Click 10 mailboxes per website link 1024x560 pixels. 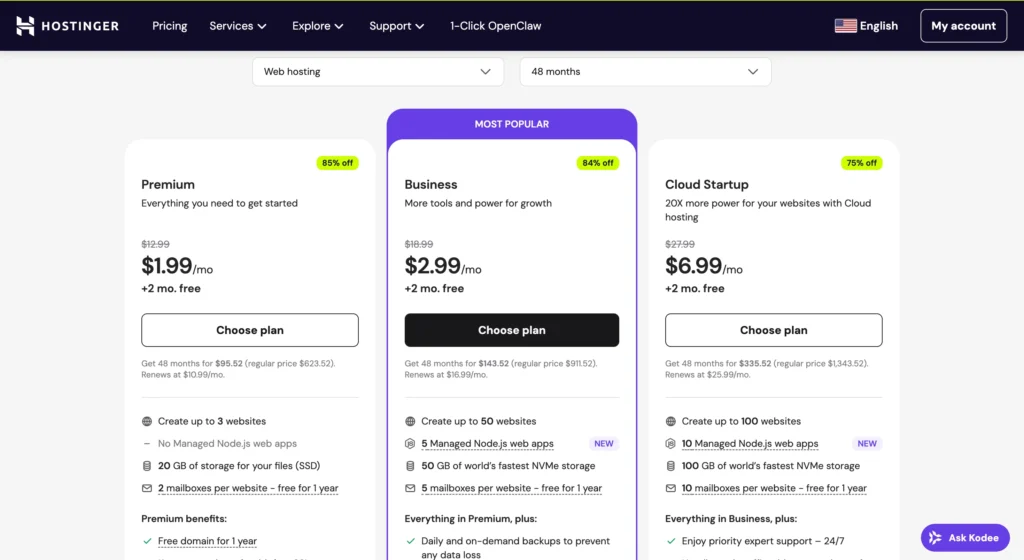(774, 488)
